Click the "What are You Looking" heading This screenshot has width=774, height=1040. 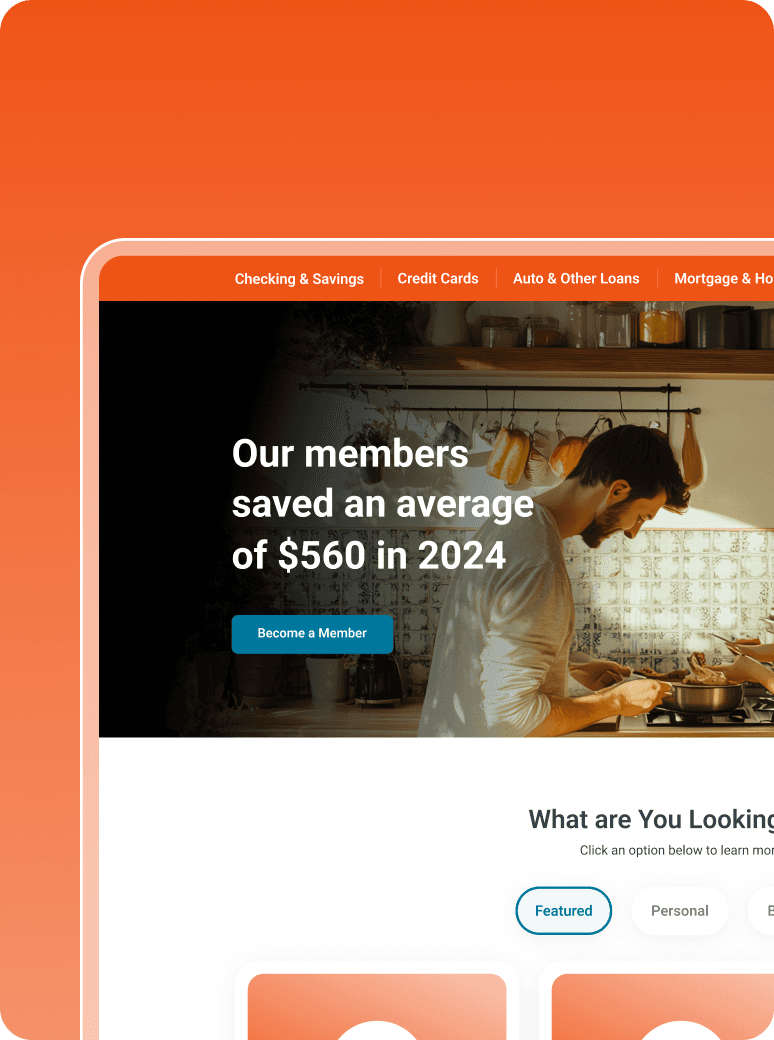point(651,819)
